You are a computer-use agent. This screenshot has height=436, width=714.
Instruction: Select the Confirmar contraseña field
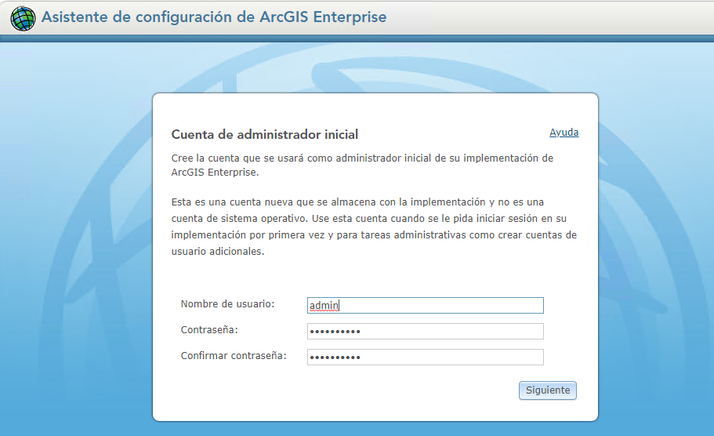point(425,357)
